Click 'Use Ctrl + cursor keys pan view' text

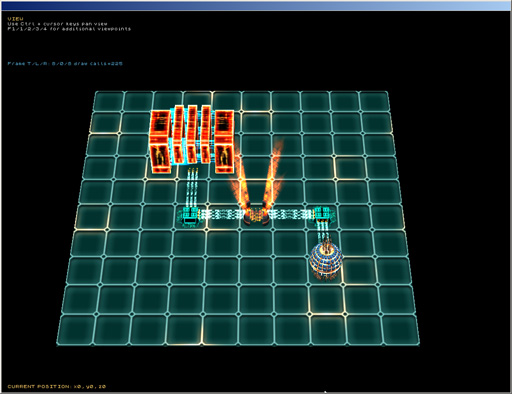tap(57, 24)
